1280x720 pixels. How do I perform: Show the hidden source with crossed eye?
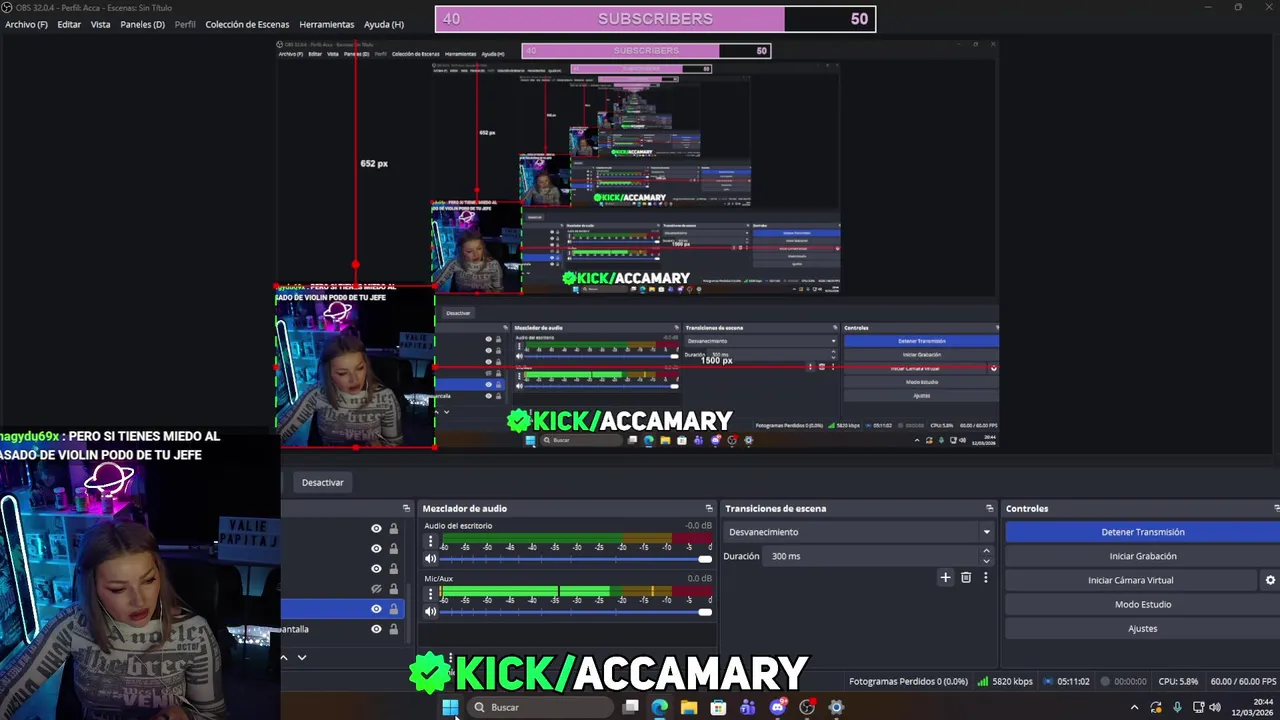(x=376, y=589)
